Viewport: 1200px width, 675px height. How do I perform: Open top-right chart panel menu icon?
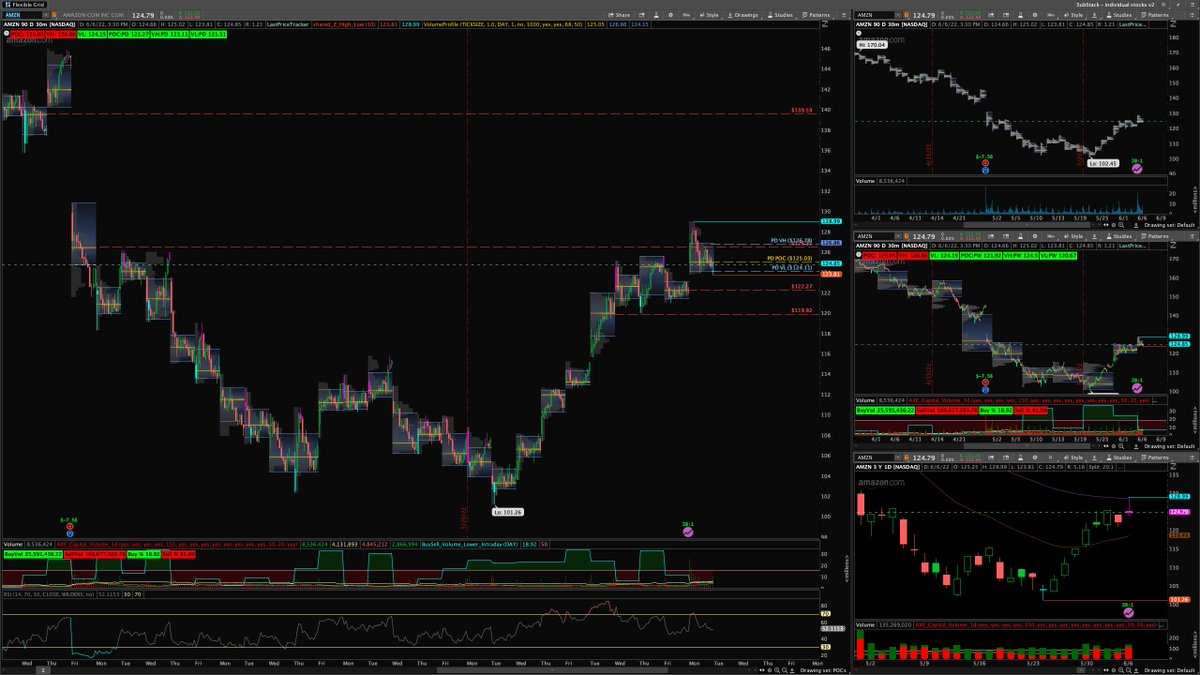click(x=1191, y=15)
